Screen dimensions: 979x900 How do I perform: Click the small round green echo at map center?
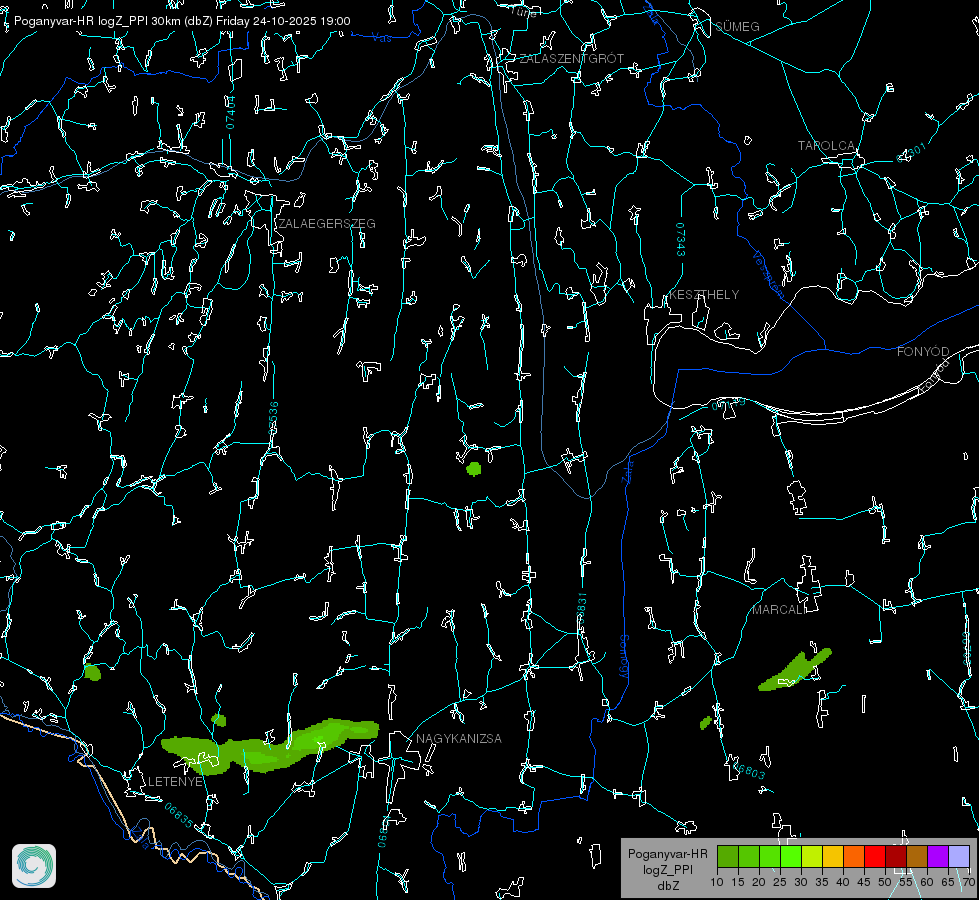[474, 468]
